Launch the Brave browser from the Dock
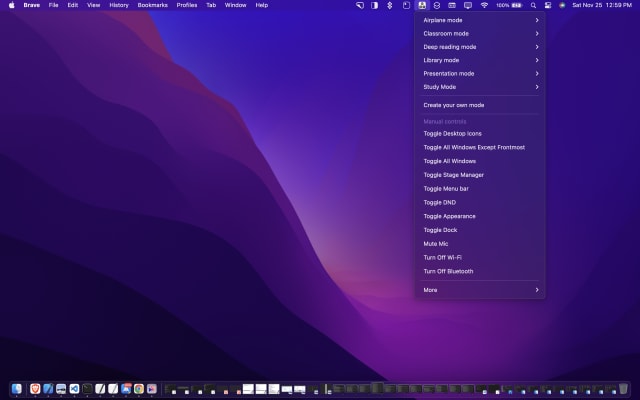This screenshot has height=400, width=640. point(35,389)
